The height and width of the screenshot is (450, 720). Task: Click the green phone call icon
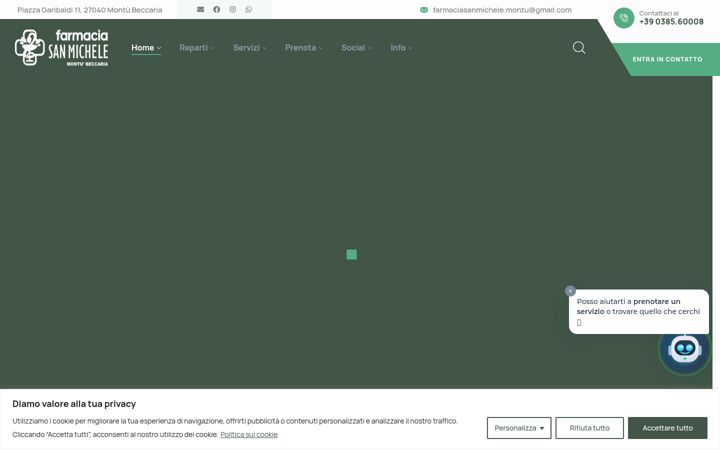624,18
